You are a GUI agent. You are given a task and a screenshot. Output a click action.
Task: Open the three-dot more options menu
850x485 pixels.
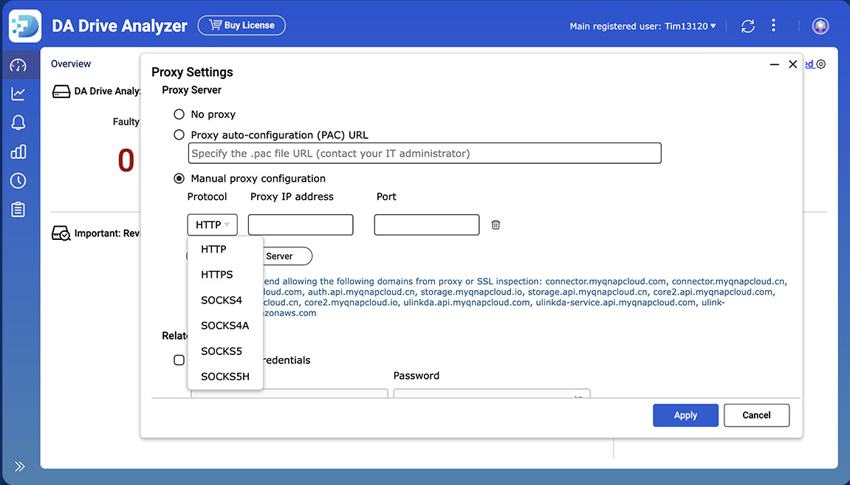tap(774, 25)
